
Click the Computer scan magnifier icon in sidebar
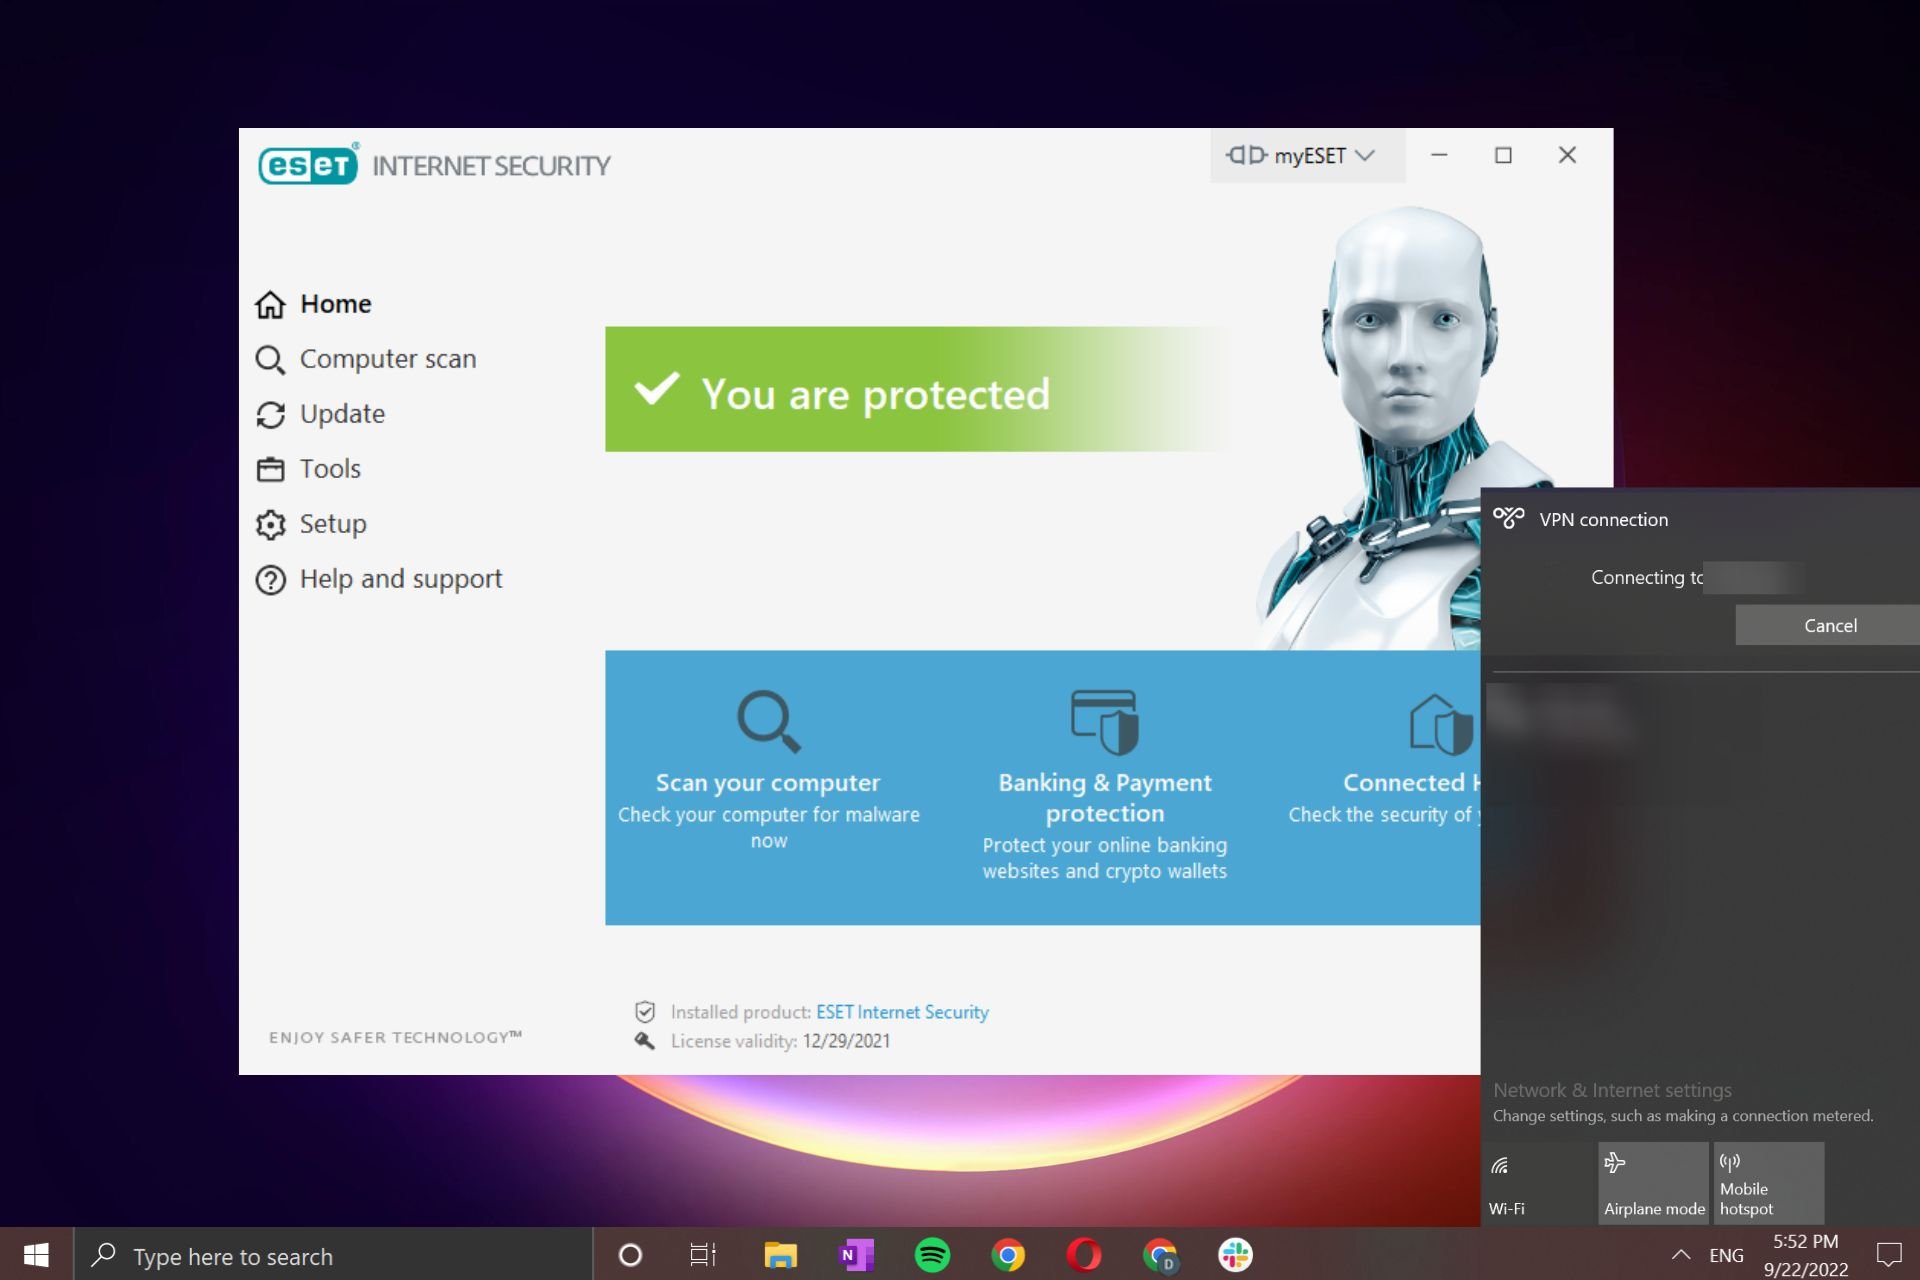(270, 359)
